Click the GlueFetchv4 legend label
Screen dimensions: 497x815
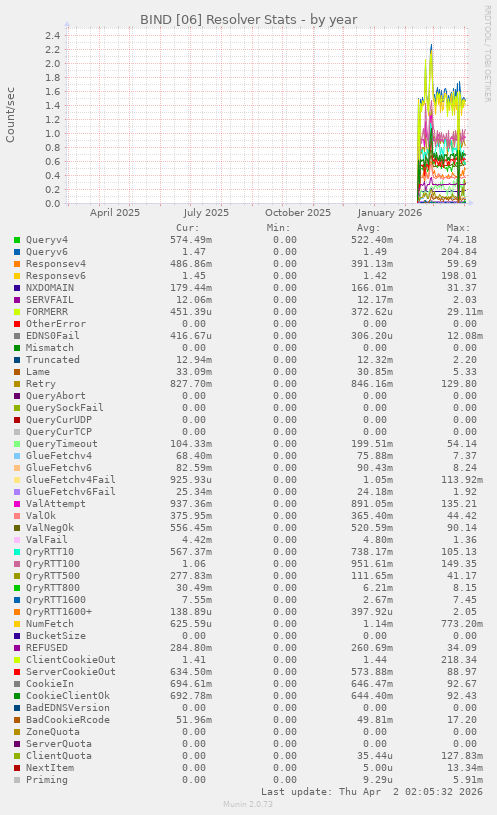[x=59, y=456]
